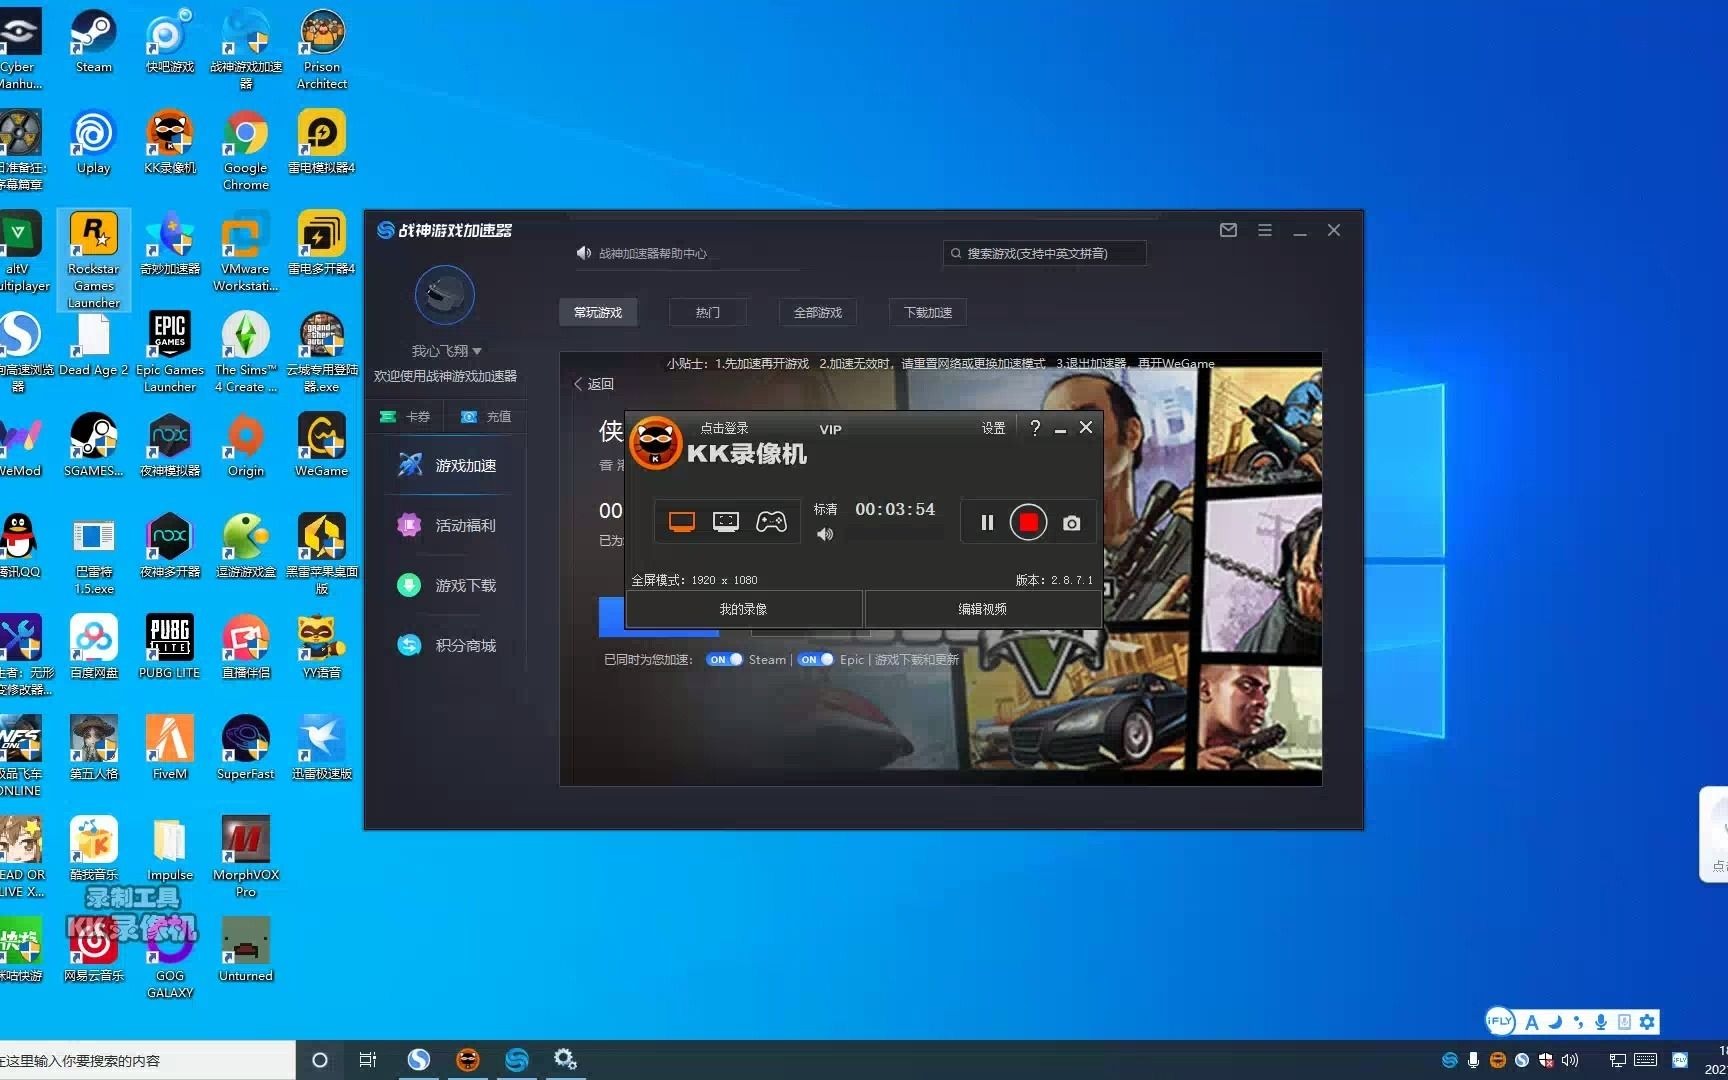Click system tray volume icon

[x=1570, y=1060]
